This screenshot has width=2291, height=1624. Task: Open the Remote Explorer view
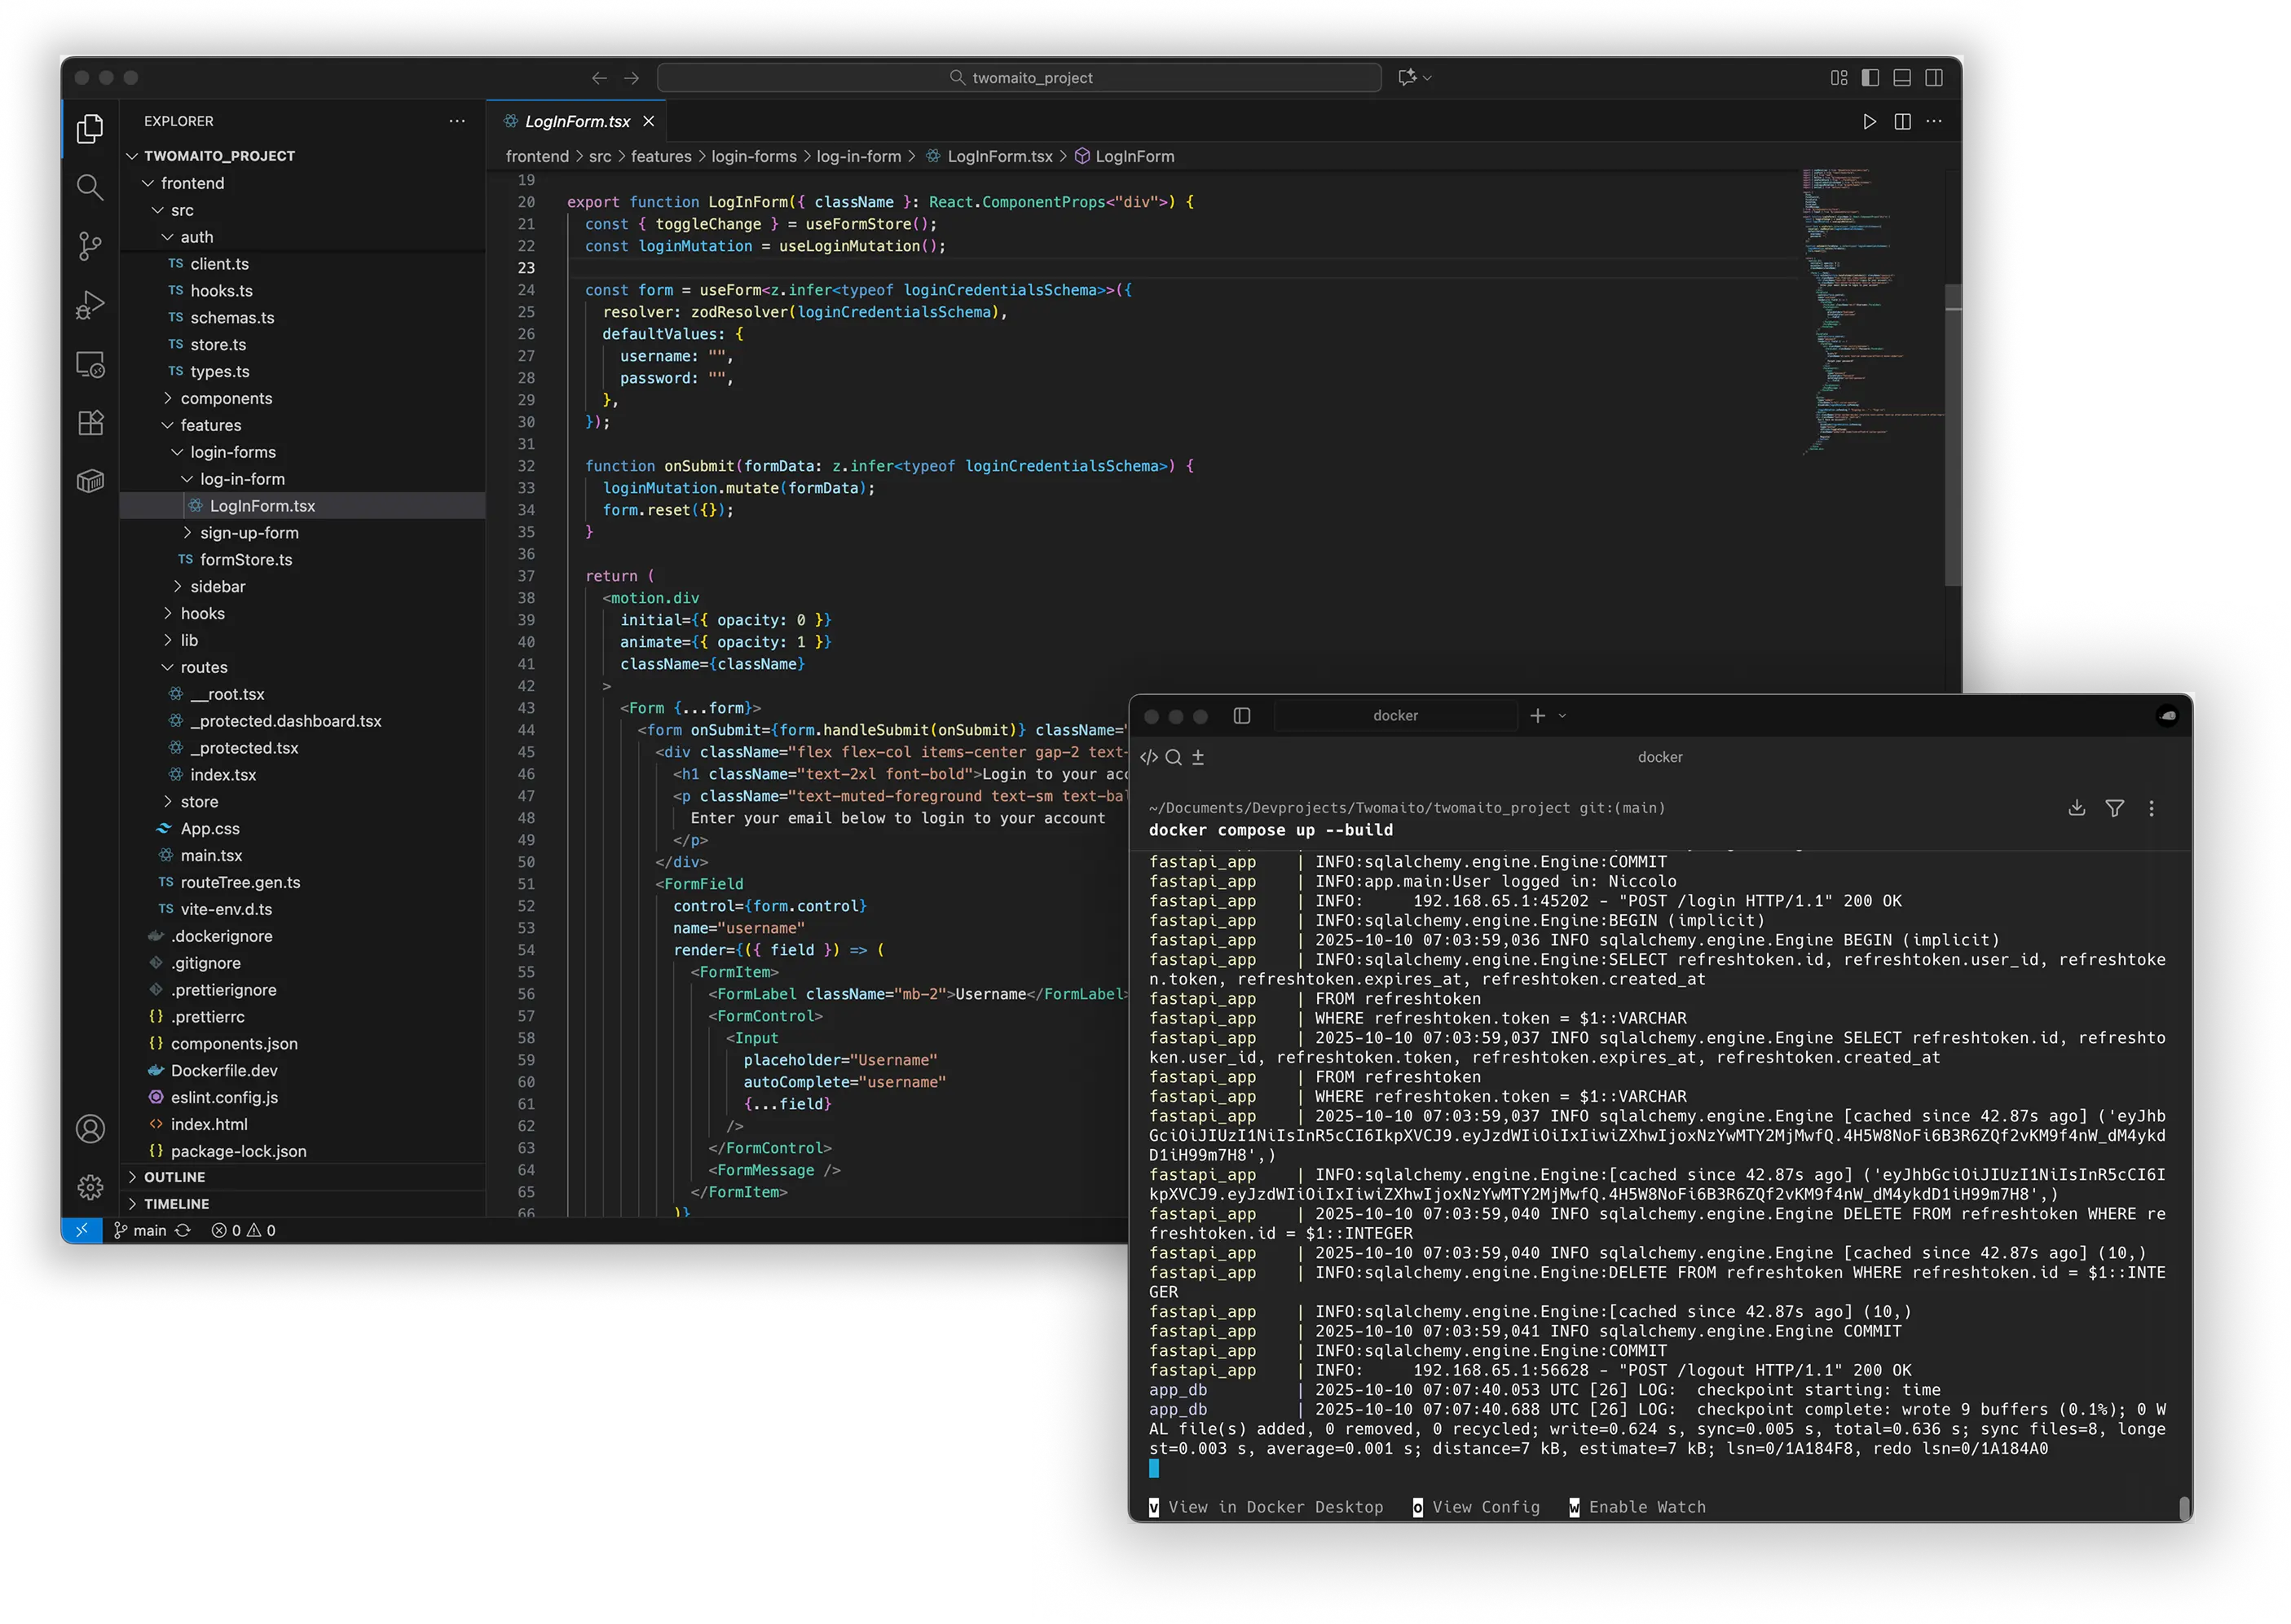click(90, 364)
